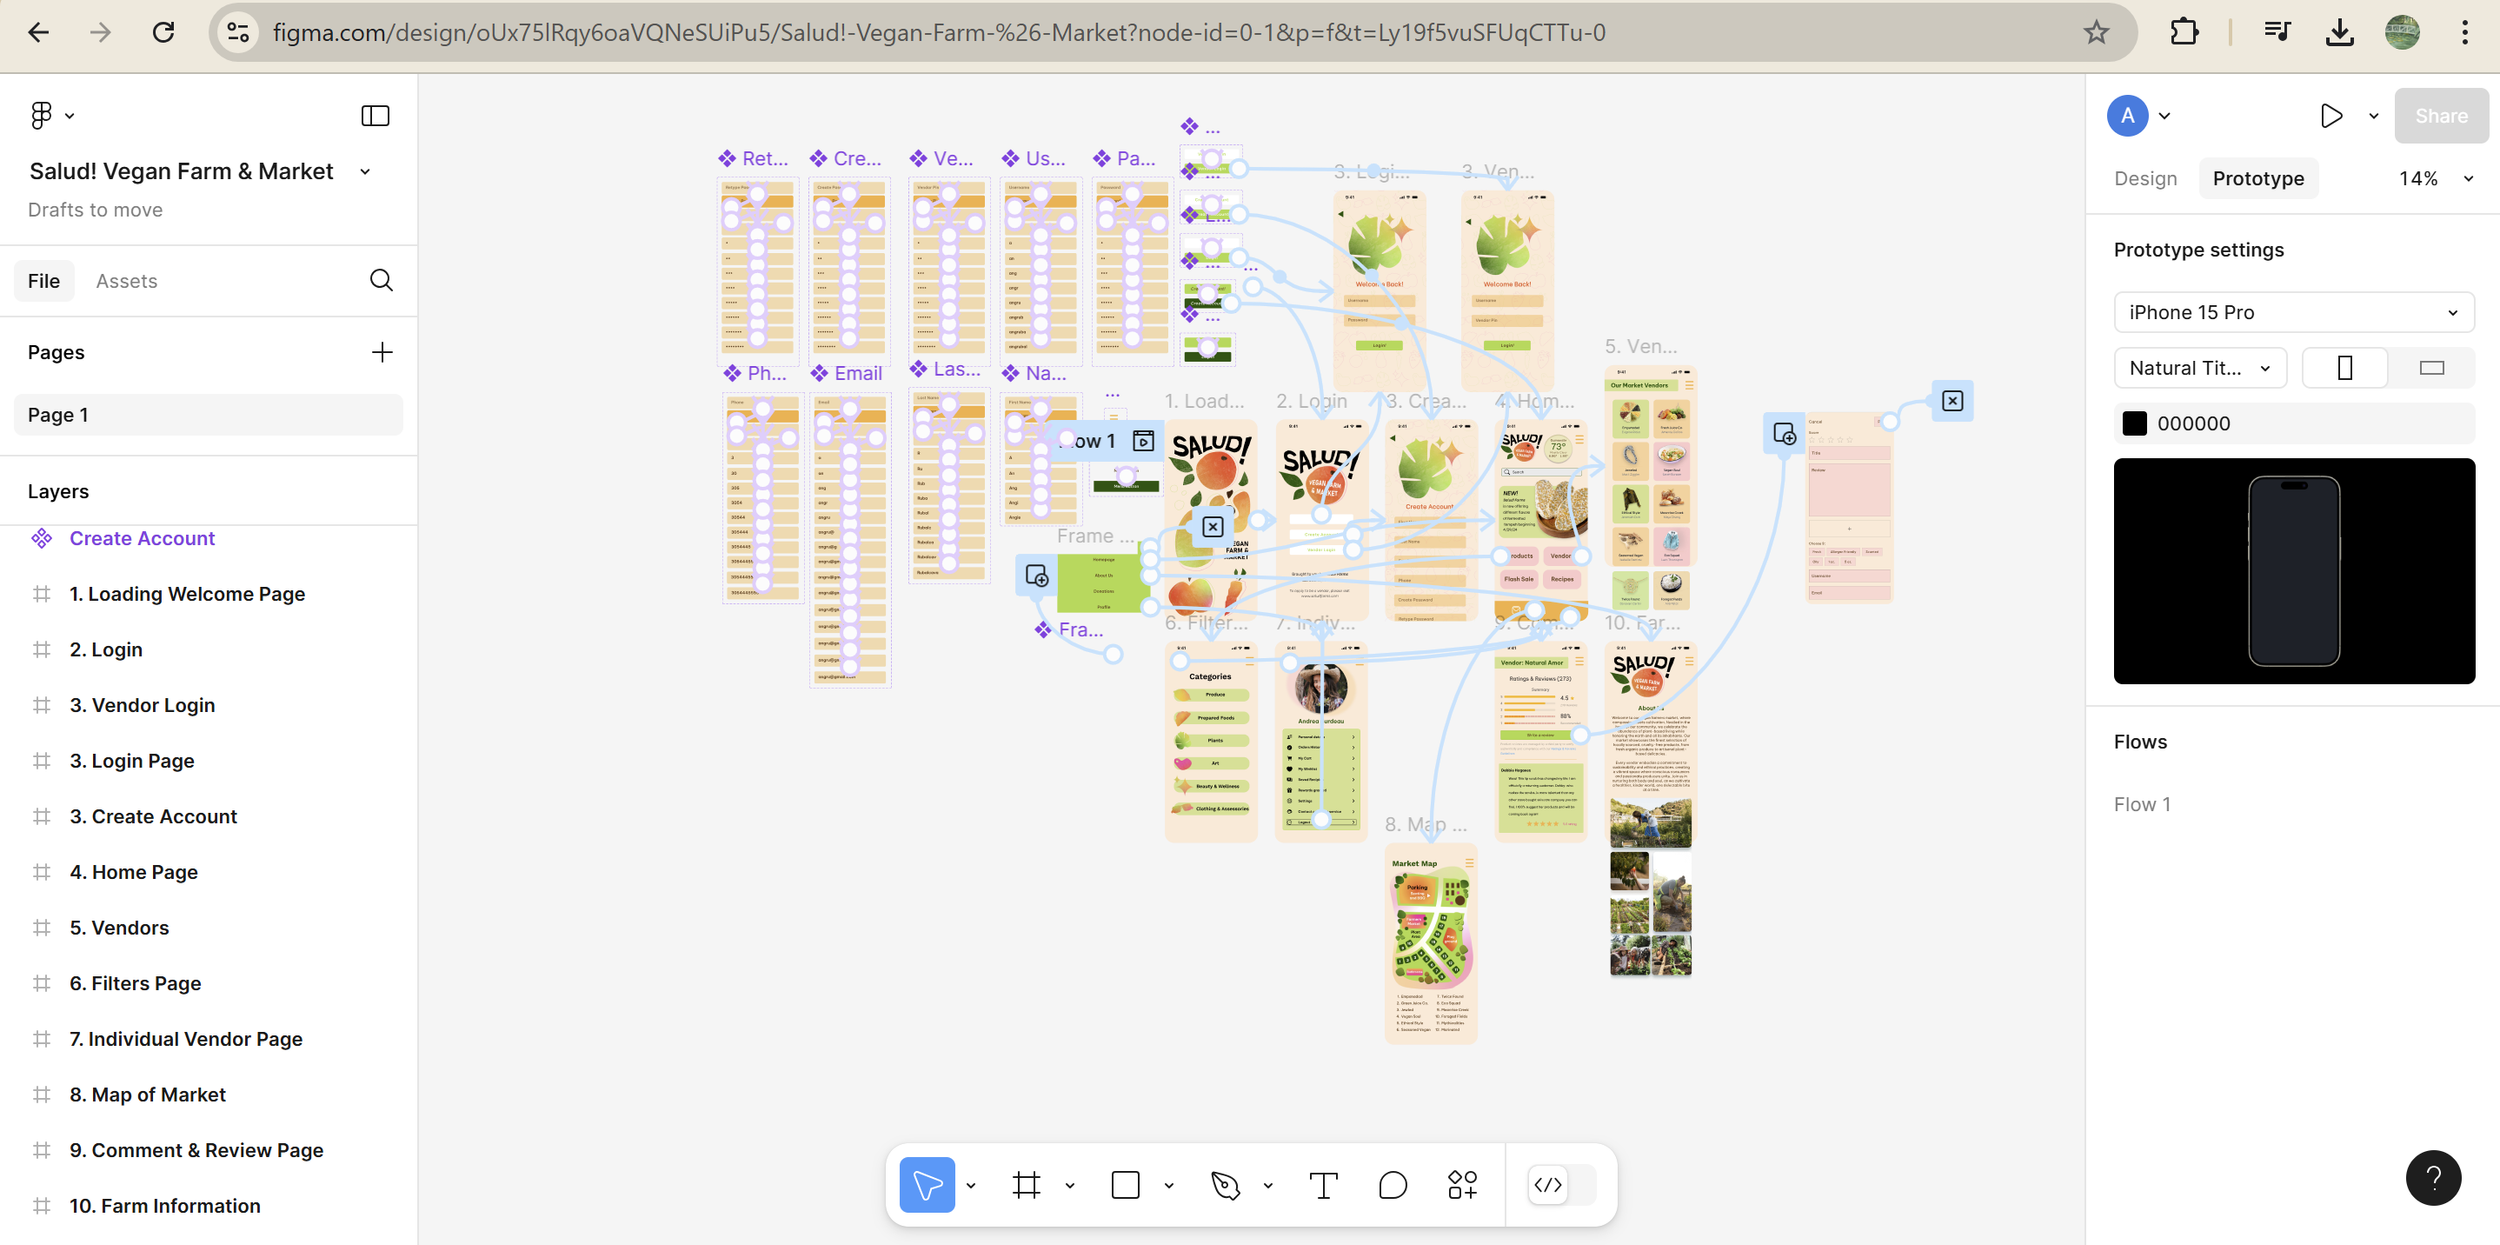The height and width of the screenshot is (1245, 2500).
Task: Select the Pen tool
Action: tap(1225, 1185)
